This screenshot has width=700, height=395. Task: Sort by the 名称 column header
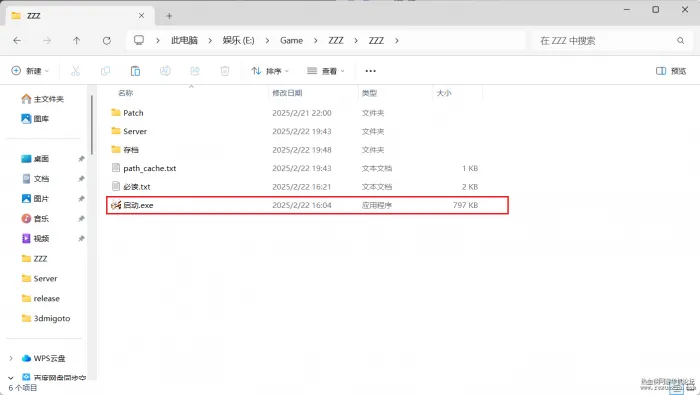tap(125, 93)
